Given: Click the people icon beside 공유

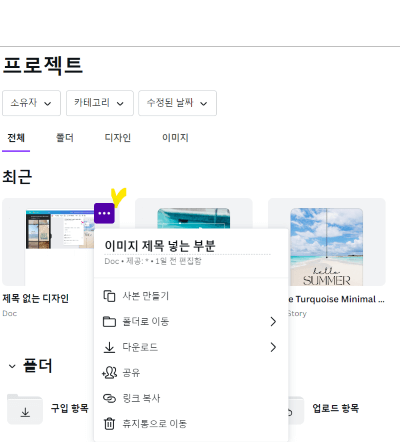Looking at the screenshot, I should [109, 373].
